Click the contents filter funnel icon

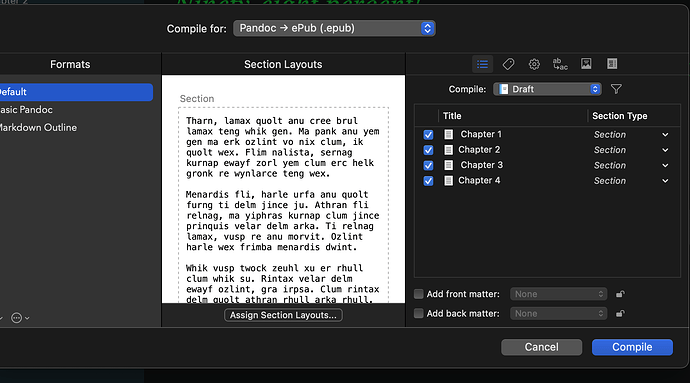616,89
